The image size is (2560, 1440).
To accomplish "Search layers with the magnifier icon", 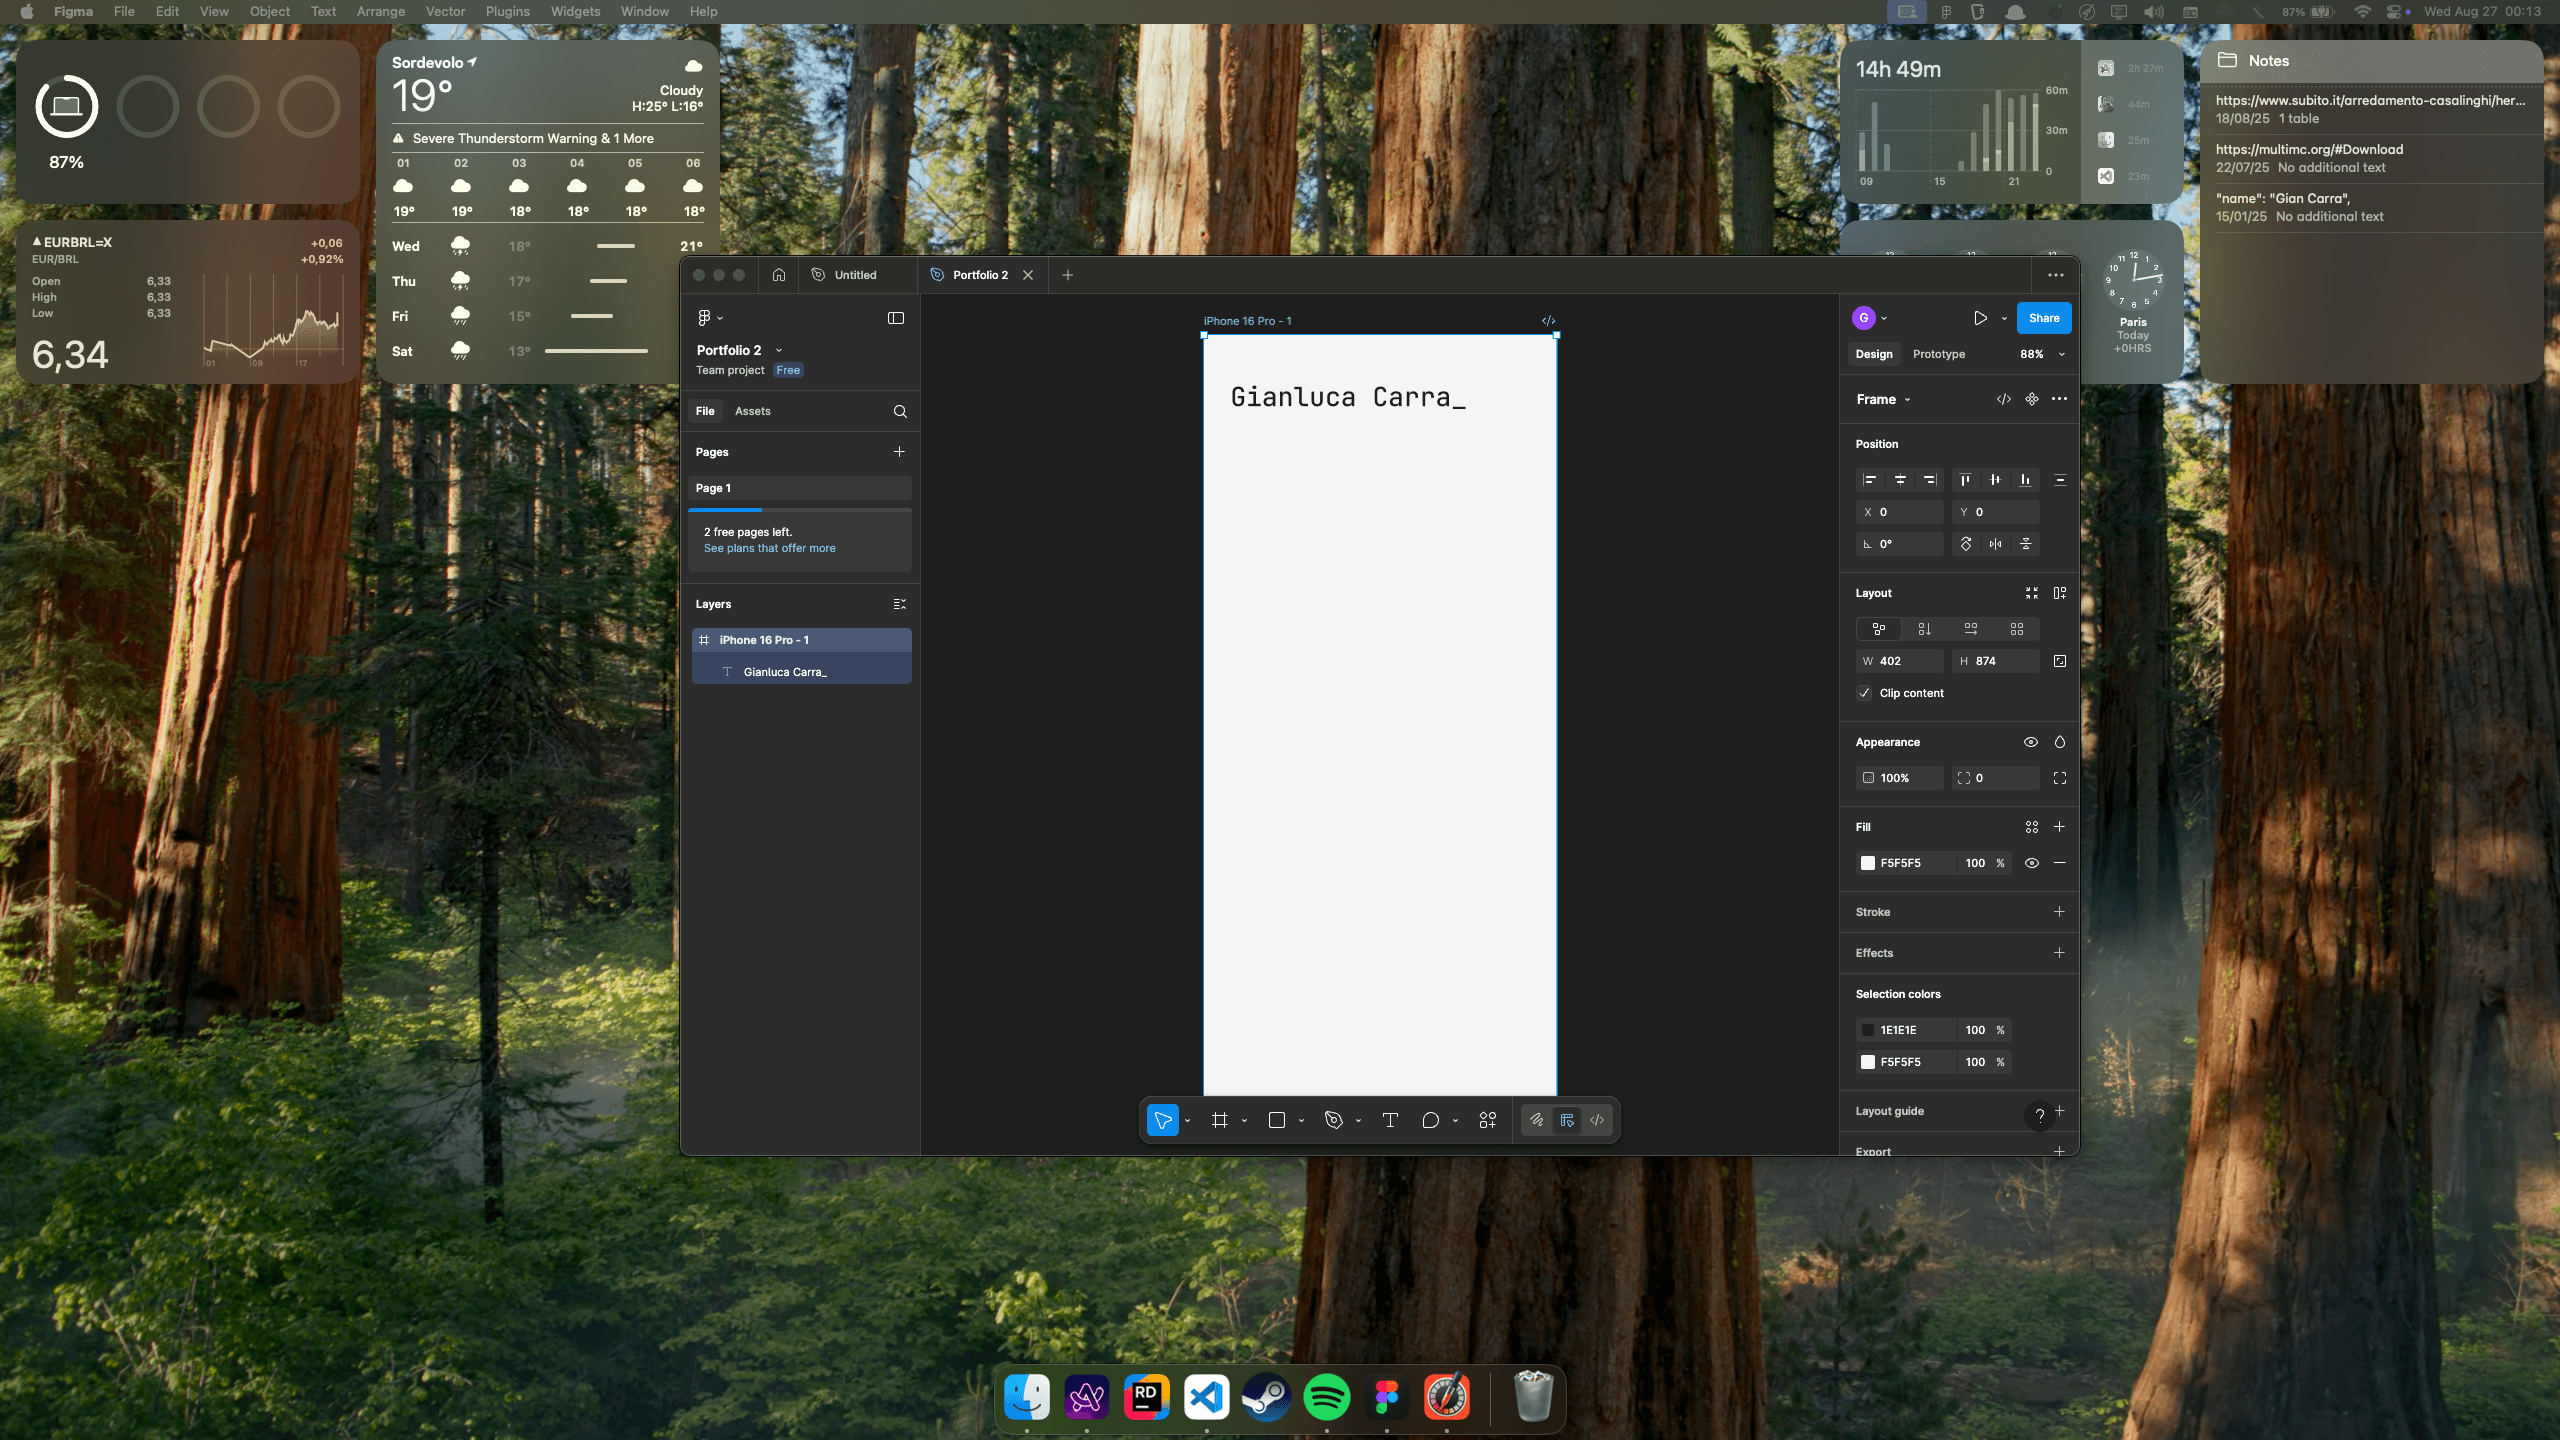I will (x=900, y=411).
